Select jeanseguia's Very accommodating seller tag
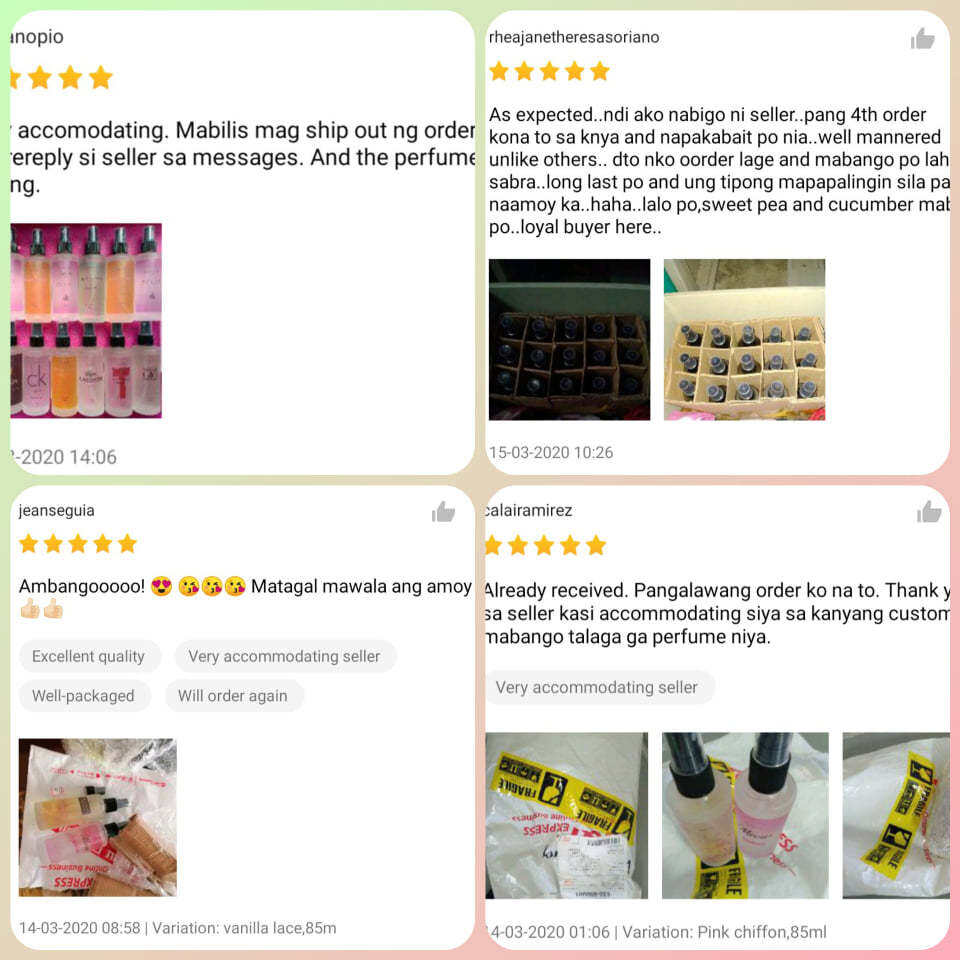The width and height of the screenshot is (960, 960). 285,656
